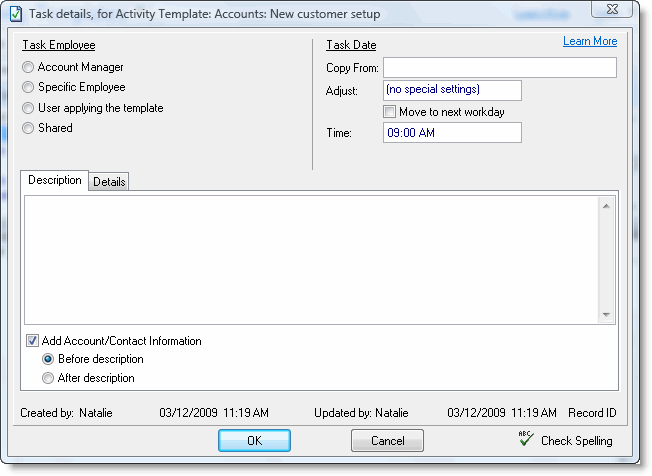Pick the Shared task employee option
Screen dimensions: 652x476
pos(28,128)
